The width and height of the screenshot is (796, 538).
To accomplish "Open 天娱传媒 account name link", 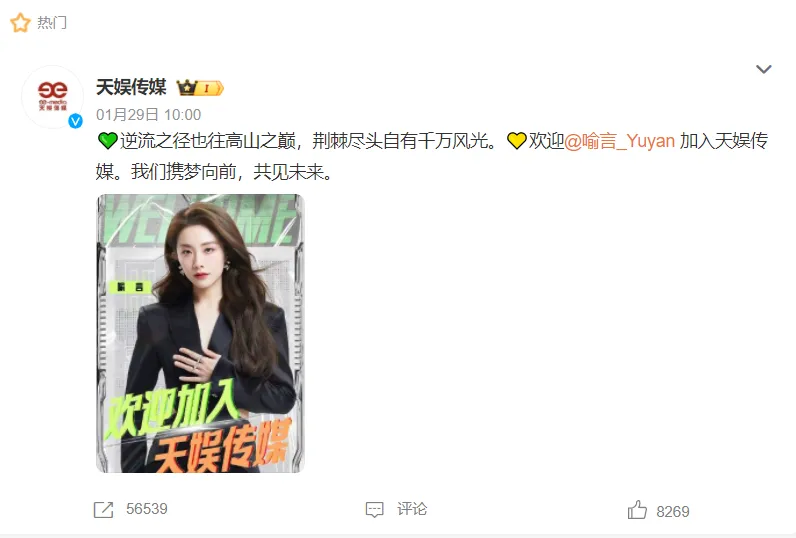I will click(131, 87).
